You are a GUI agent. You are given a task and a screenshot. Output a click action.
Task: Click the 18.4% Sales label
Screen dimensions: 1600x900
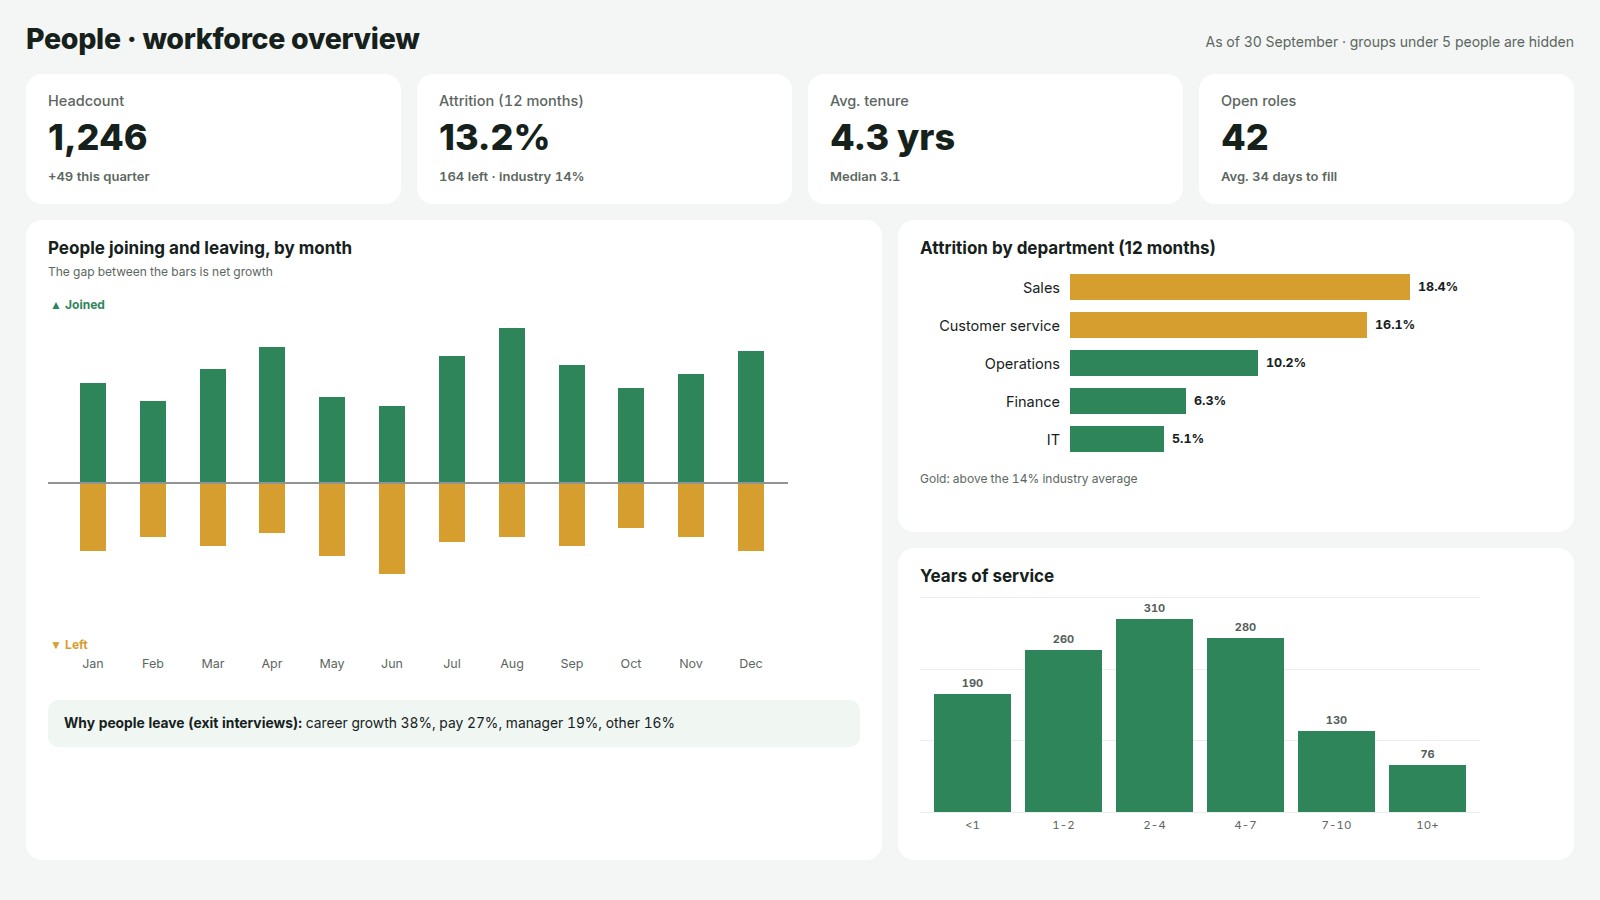click(x=1438, y=287)
